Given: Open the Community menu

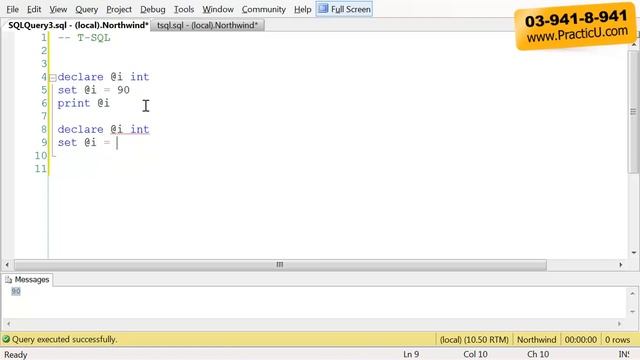Looking at the screenshot, I should coord(263,9).
